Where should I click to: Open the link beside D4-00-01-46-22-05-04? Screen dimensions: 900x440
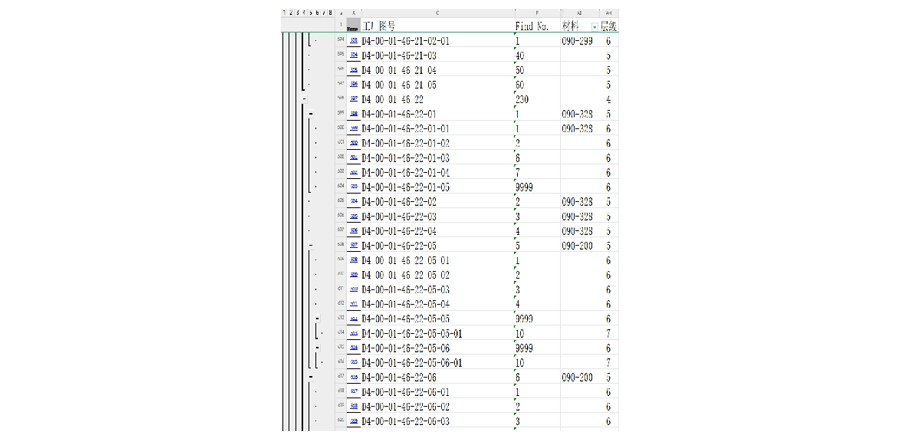point(353,304)
